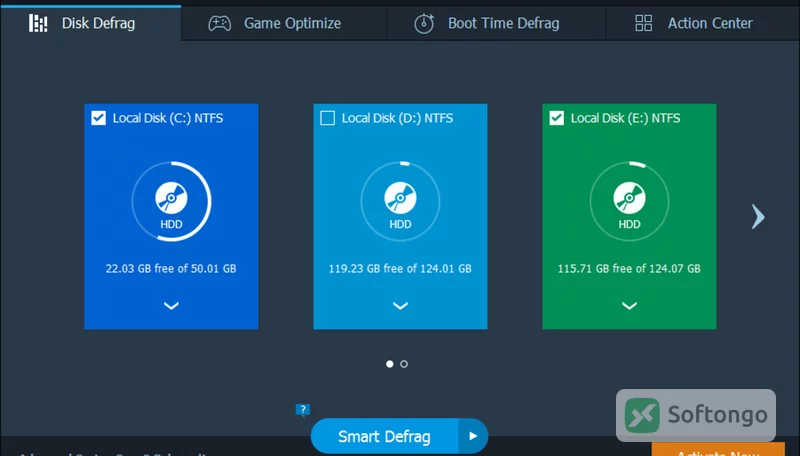Open the Boot Time Defrag tab
Viewport: 800px width, 456px height.
[496, 23]
